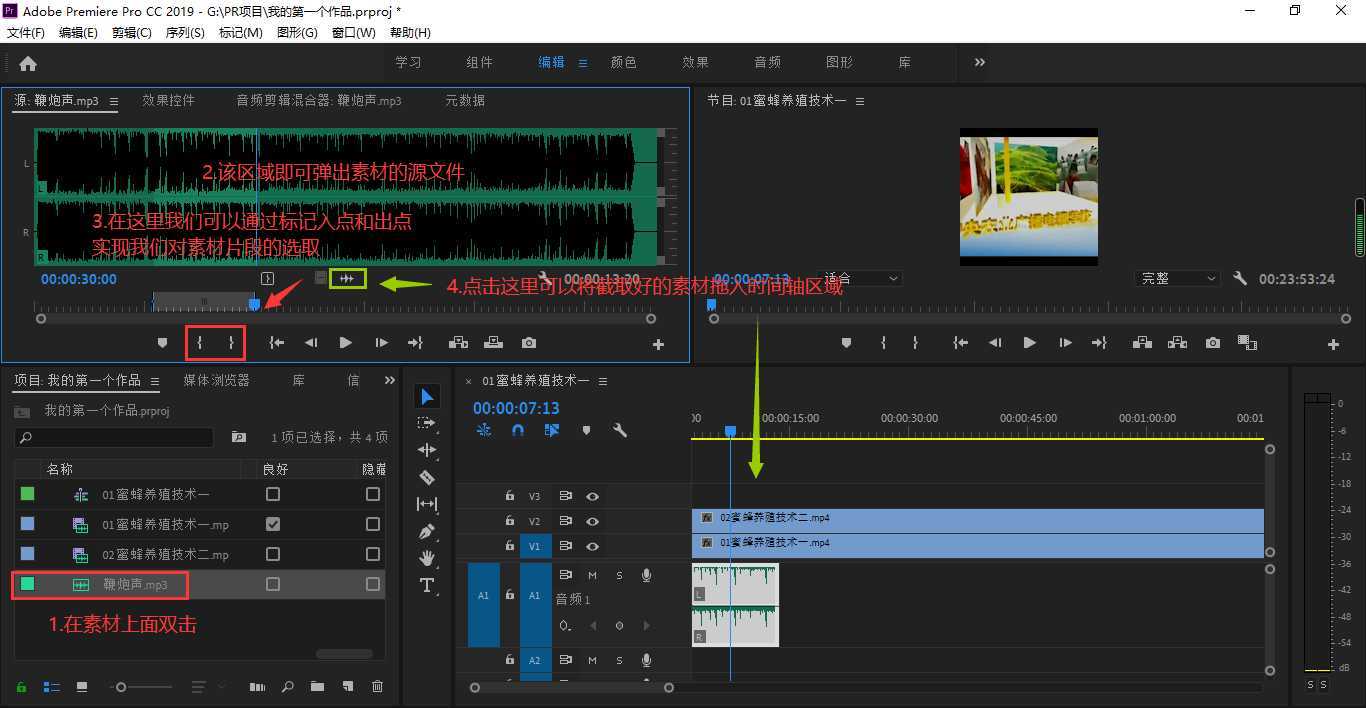Image resolution: width=1366 pixels, height=708 pixels.
Task: Uncheck 良好 box for 01蜜蜂养殖技术一.mp
Action: point(273,524)
